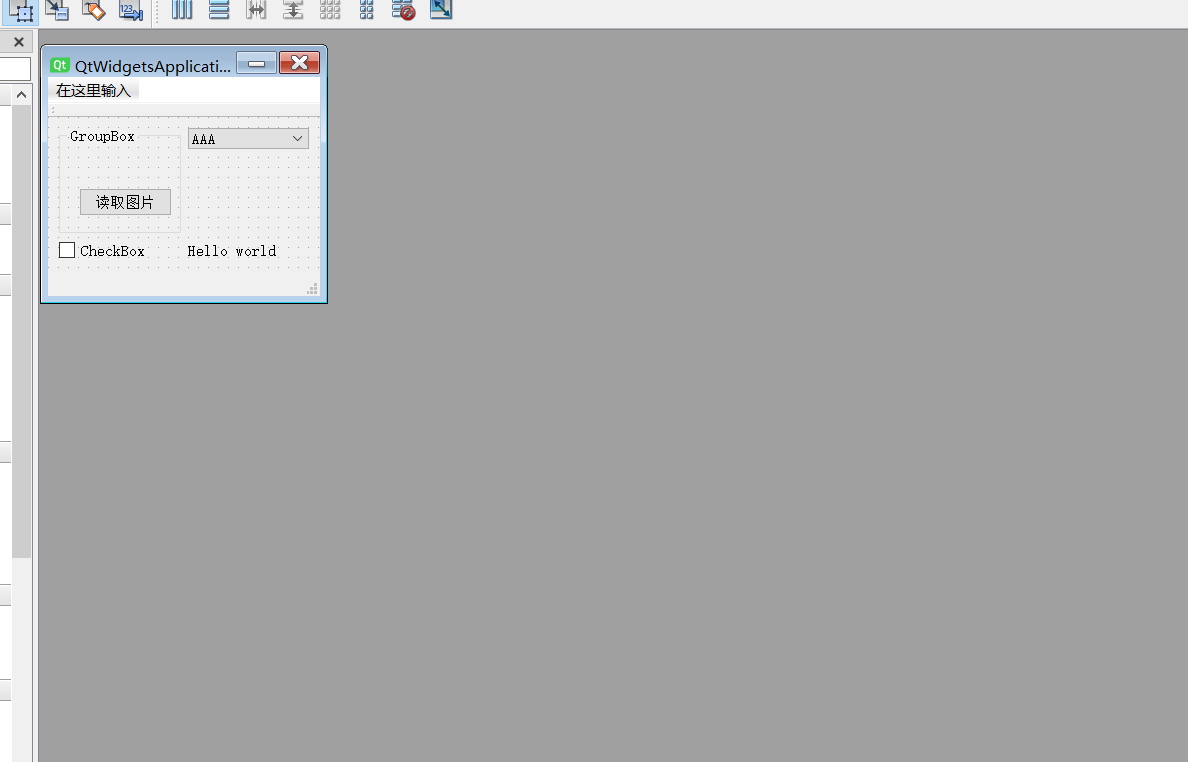Close the left side panel
The height and width of the screenshot is (762, 1188).
coord(19,42)
